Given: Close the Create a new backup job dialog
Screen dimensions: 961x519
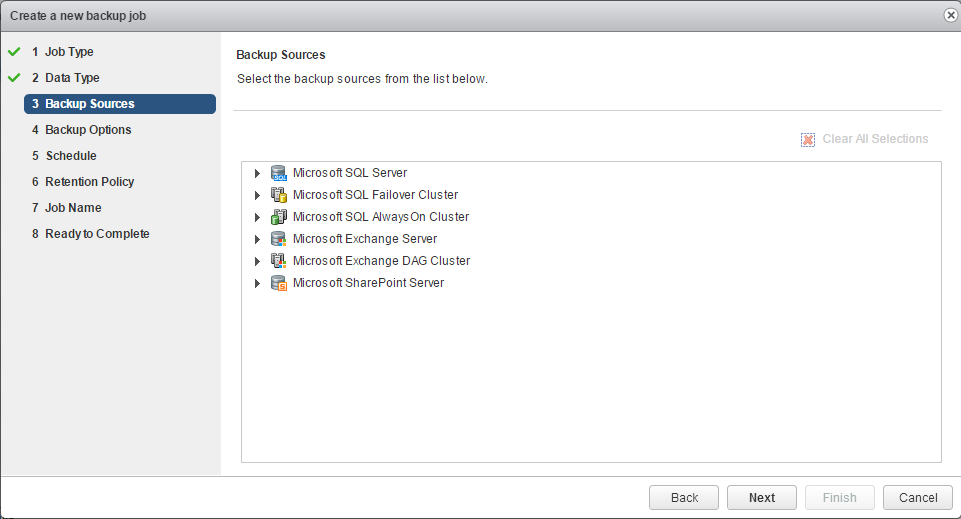Looking at the screenshot, I should [951, 15].
